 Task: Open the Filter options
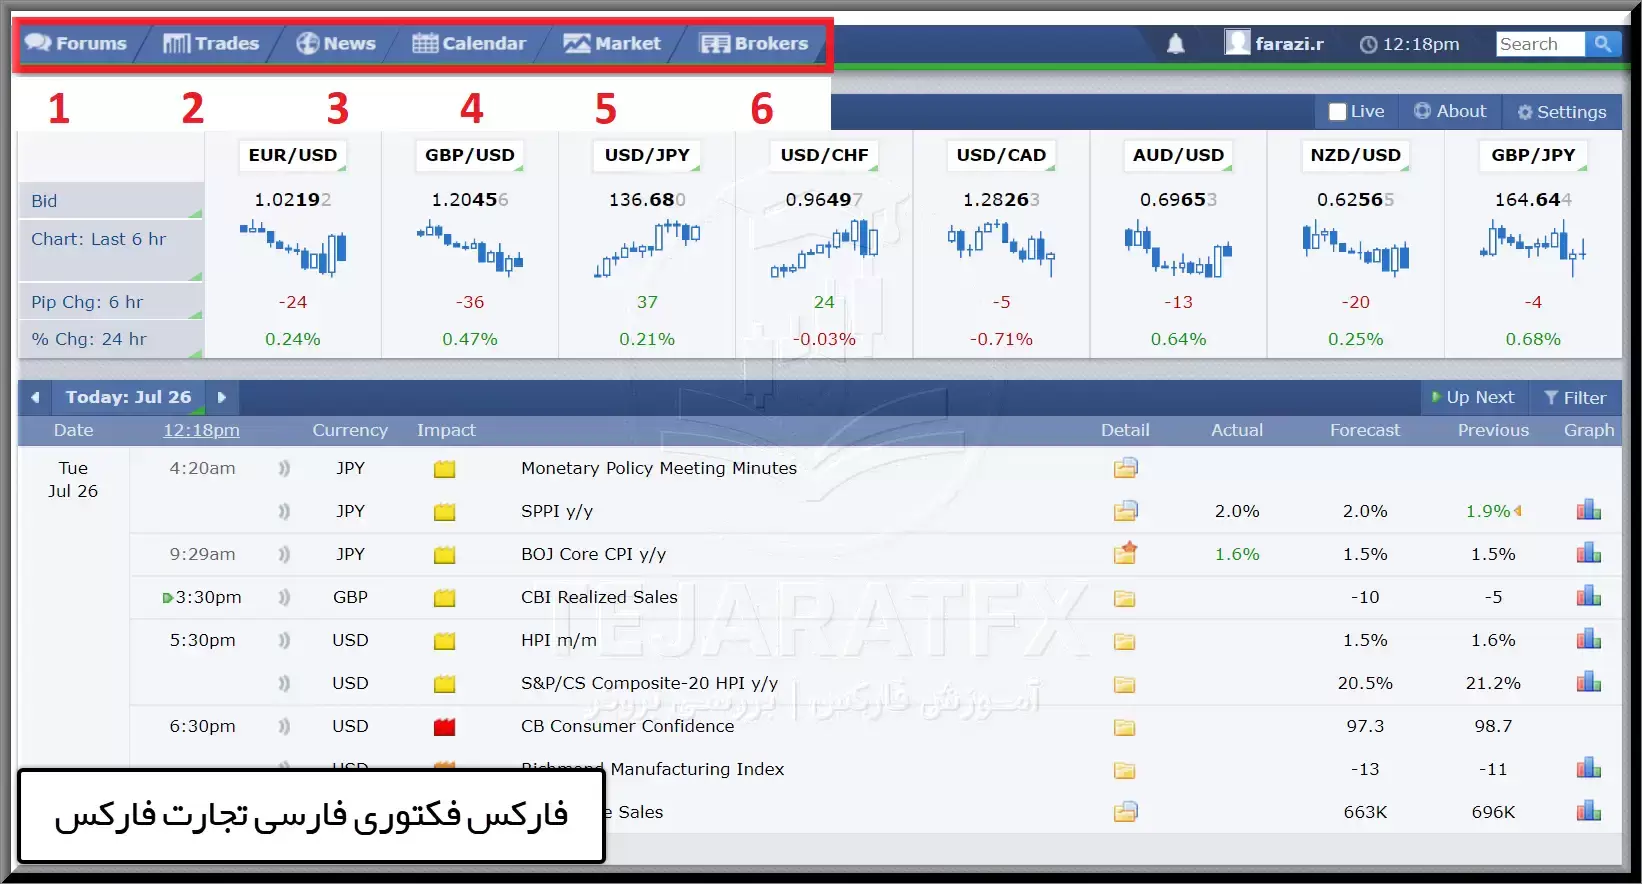point(1574,397)
